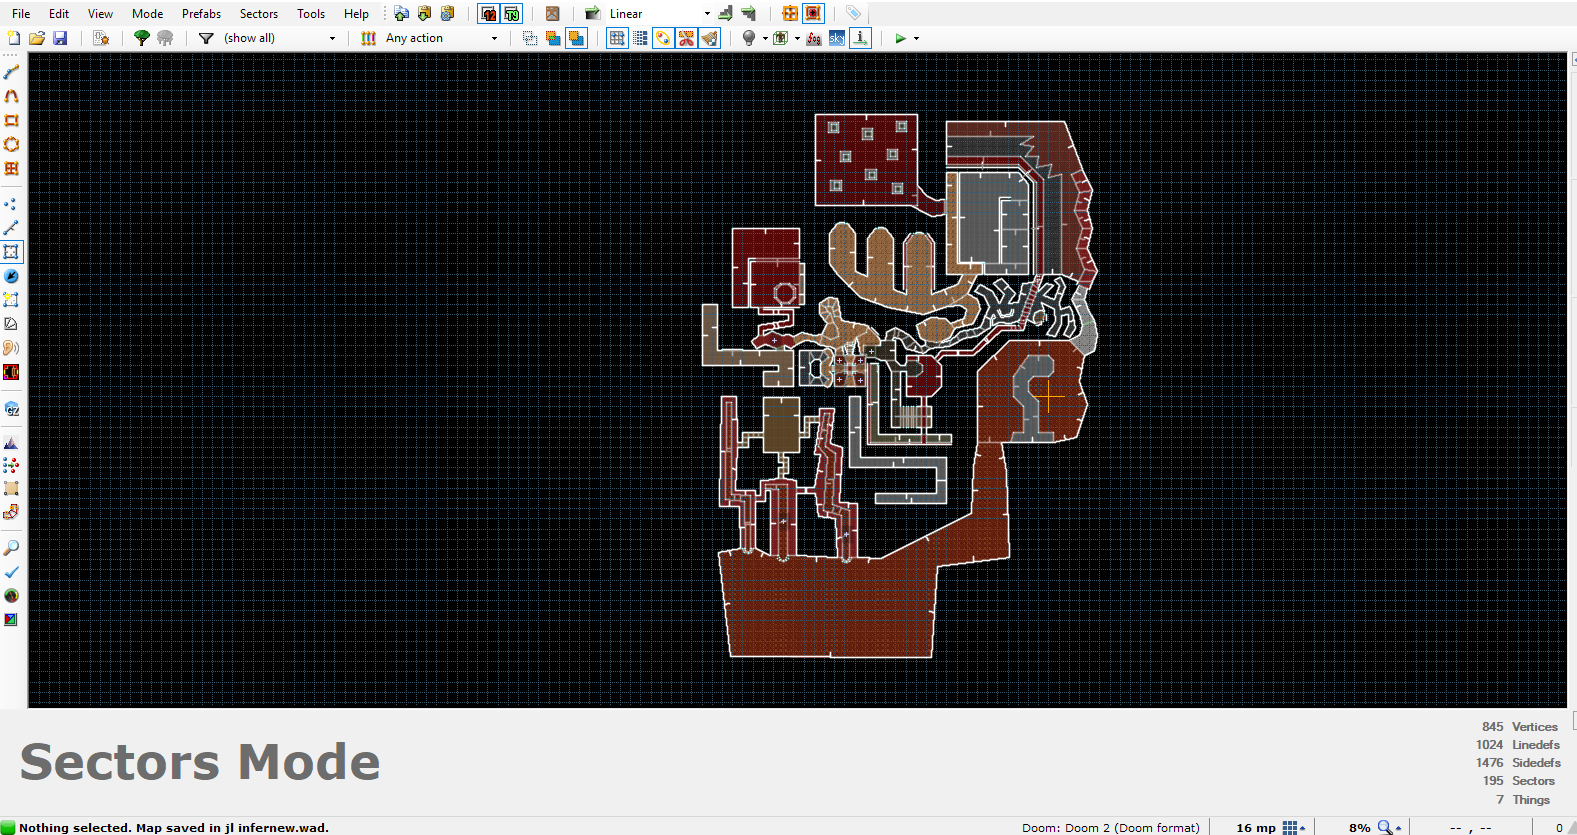Toggle the sky rendering button
Viewport: 1577px width, 835px height.
click(x=837, y=38)
